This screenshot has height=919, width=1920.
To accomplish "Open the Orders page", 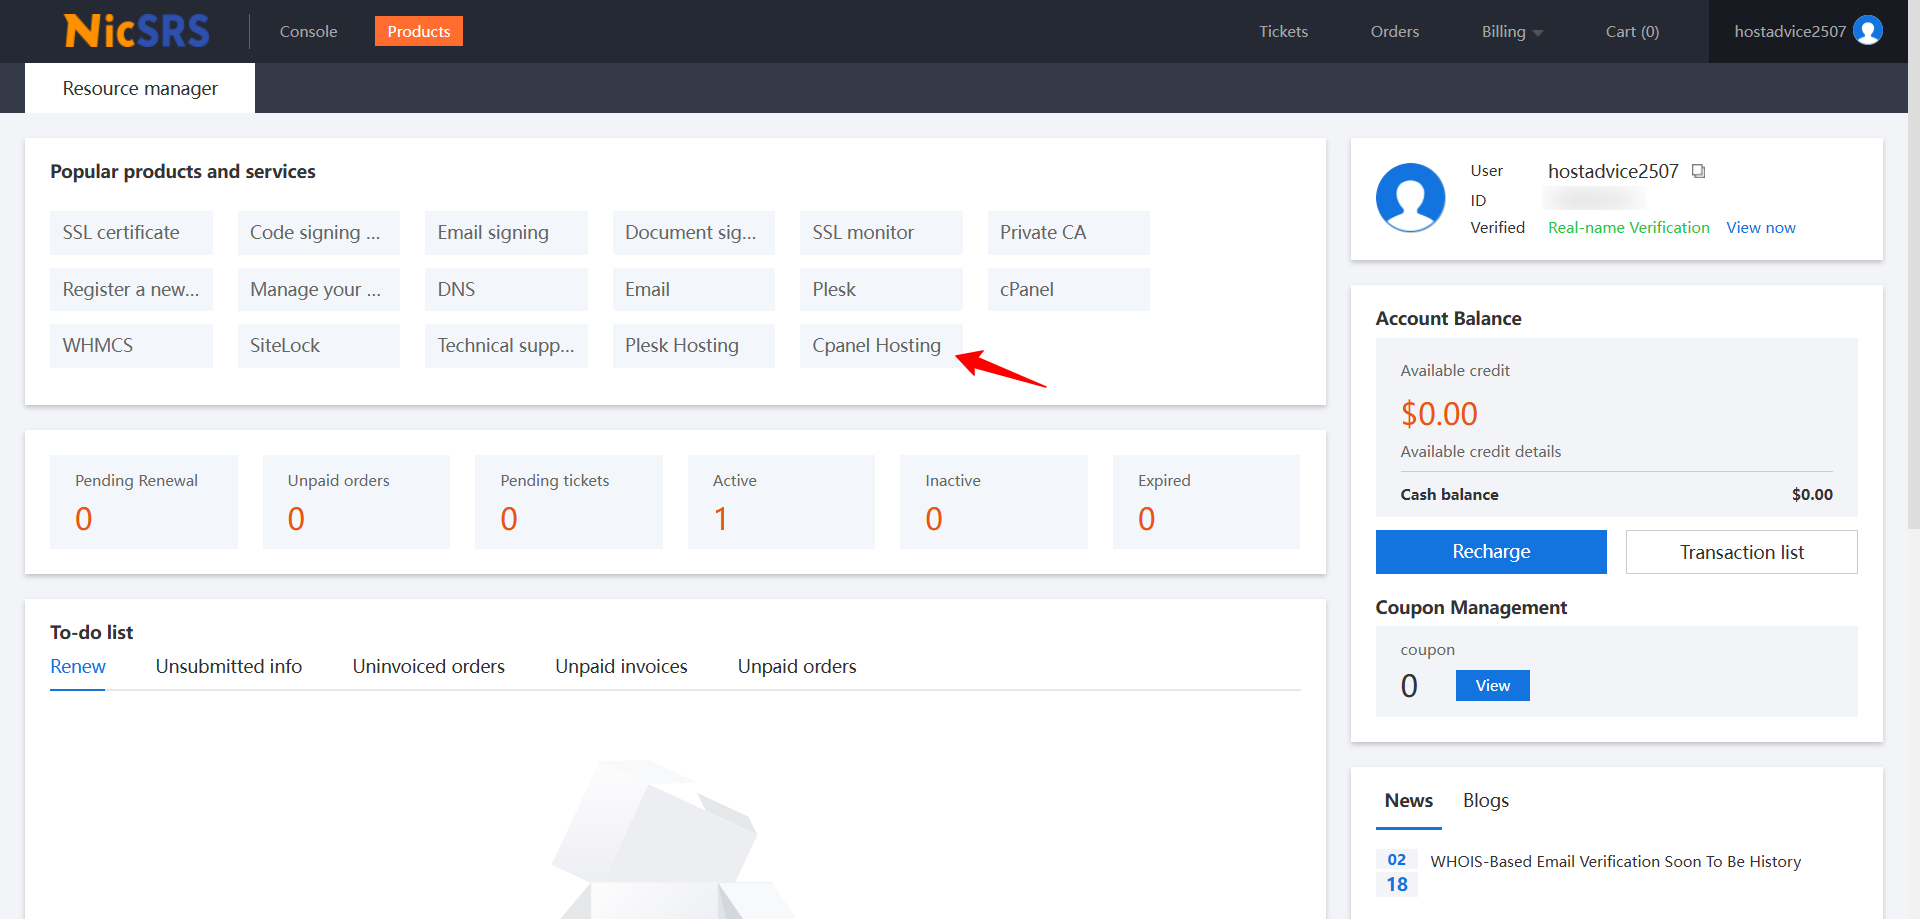I will click(1395, 31).
